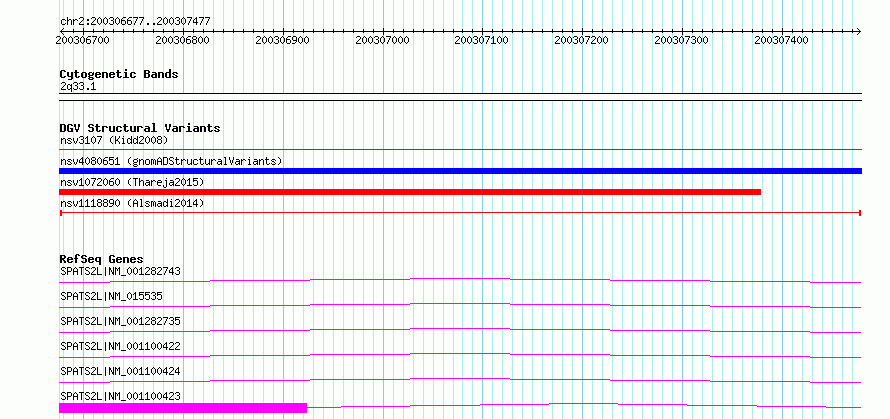Screen dimensions: 890x419
Task: Open transcript SPATS2L|NM_015535 label
Action: coord(112,296)
